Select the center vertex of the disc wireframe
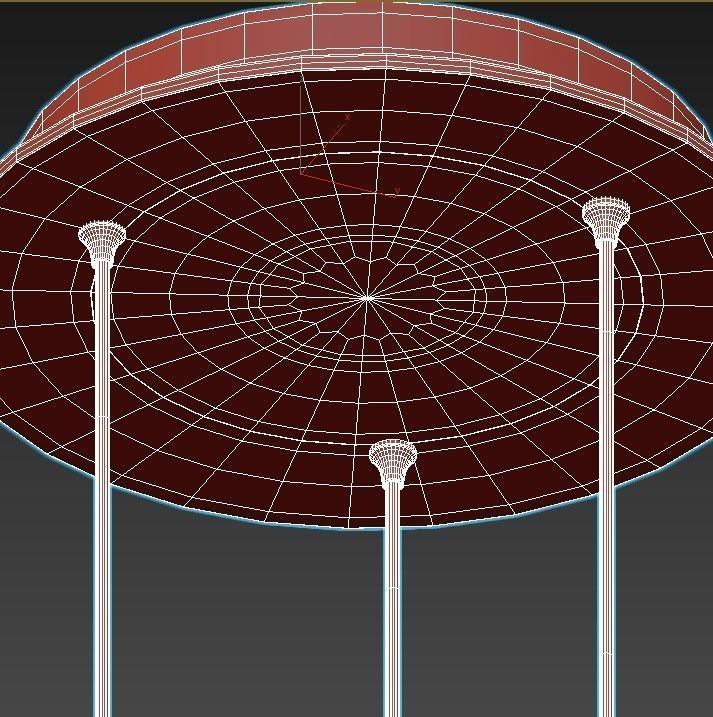The height and width of the screenshot is (717, 713). click(367, 298)
